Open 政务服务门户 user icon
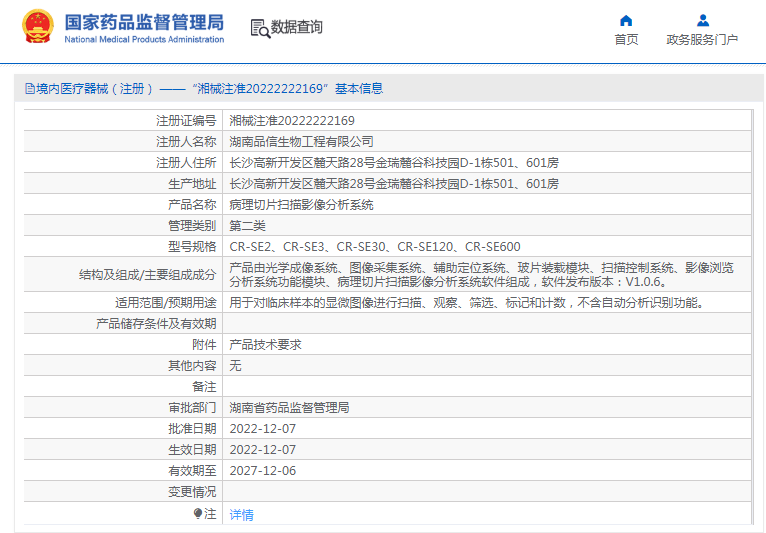Screen dimensions: 766x533 (702, 21)
